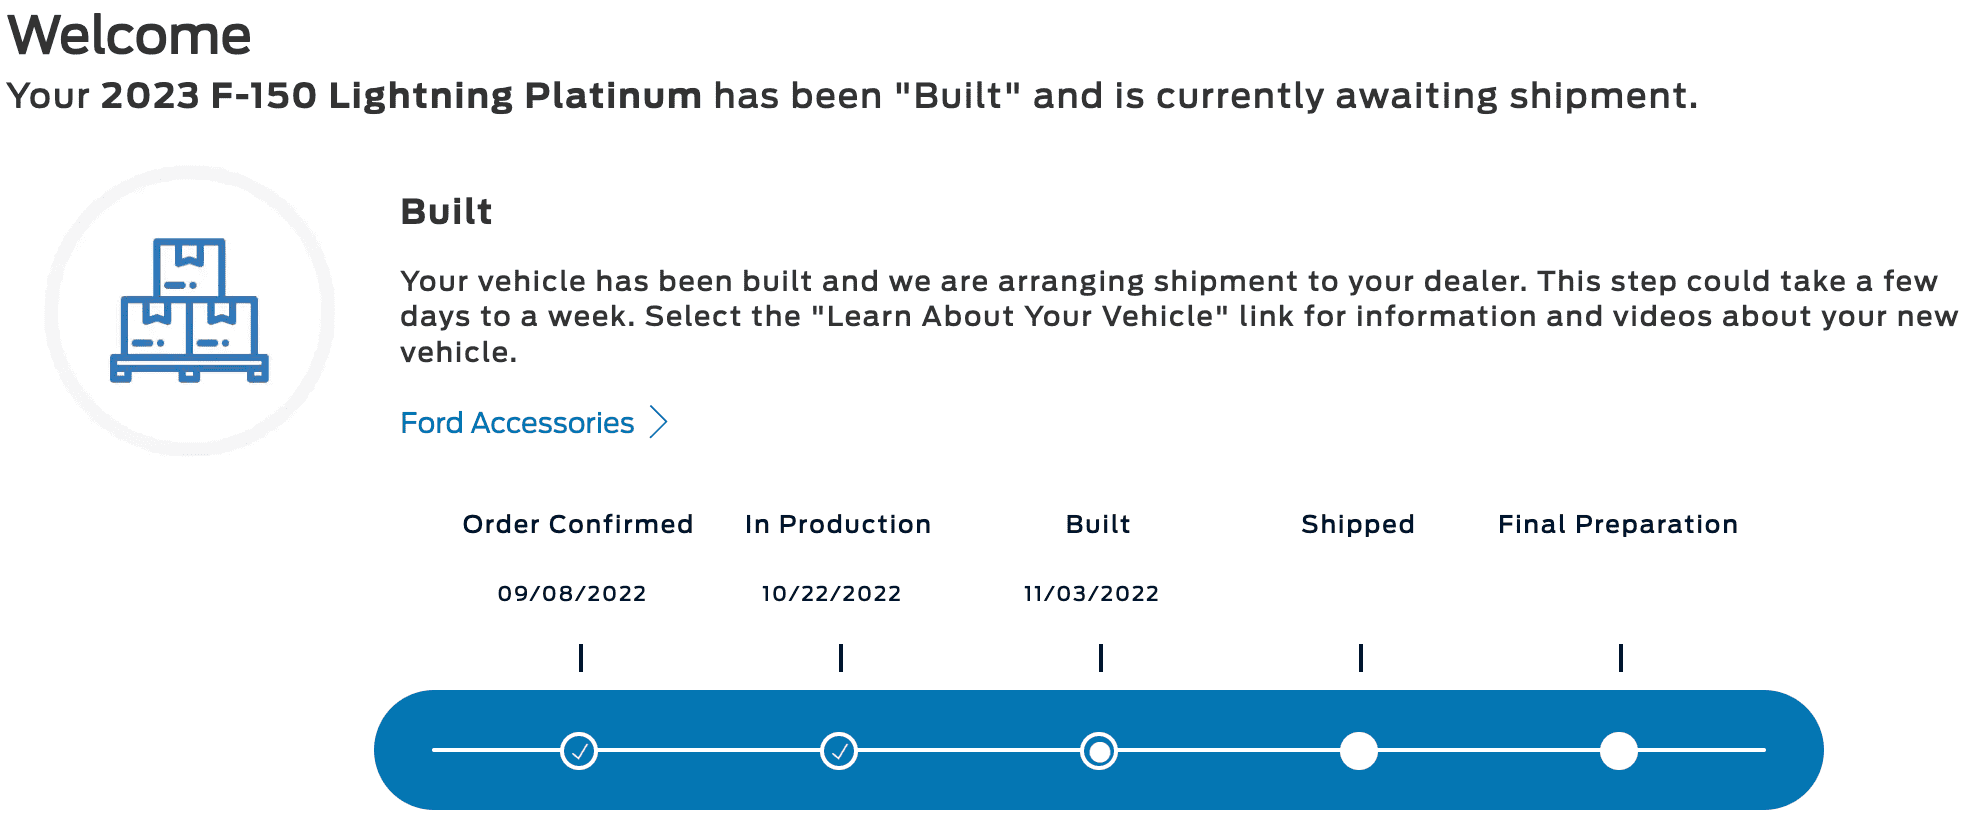
Task: Select the Final Preparation stage label
Action: [1618, 524]
